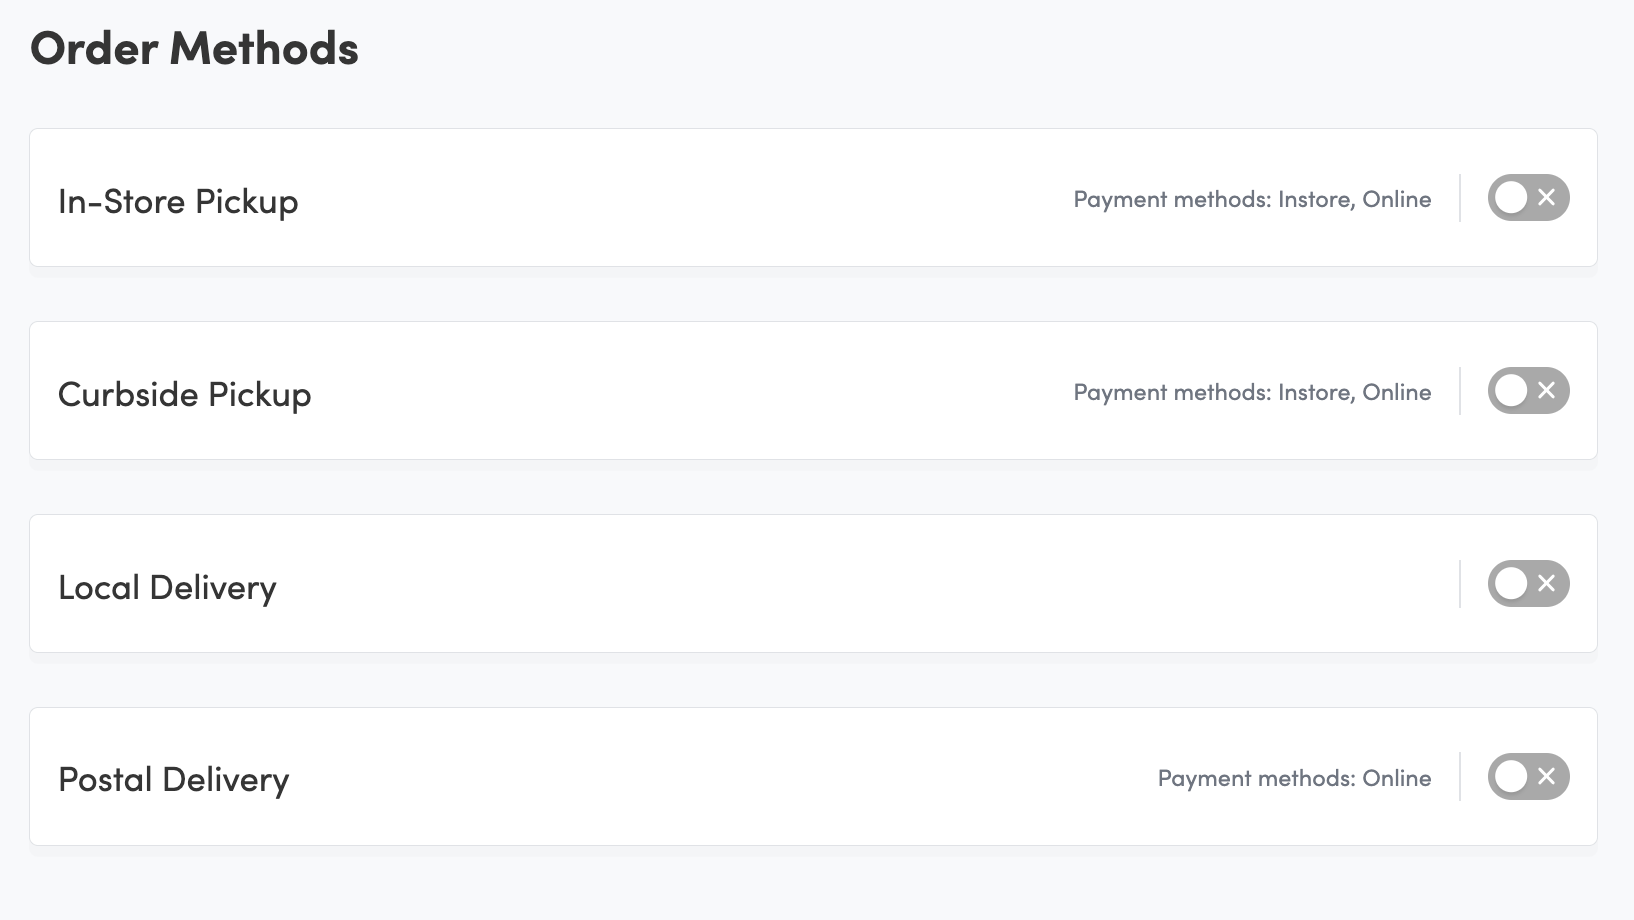Click the X icon on In-Store Pickup toggle
1634x920 pixels.
[x=1546, y=198]
